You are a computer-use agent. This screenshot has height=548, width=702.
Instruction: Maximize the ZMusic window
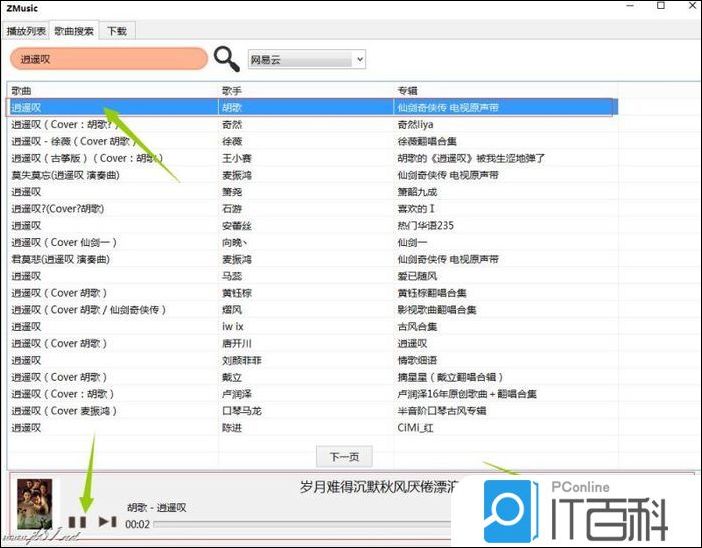pyautogui.click(x=661, y=6)
